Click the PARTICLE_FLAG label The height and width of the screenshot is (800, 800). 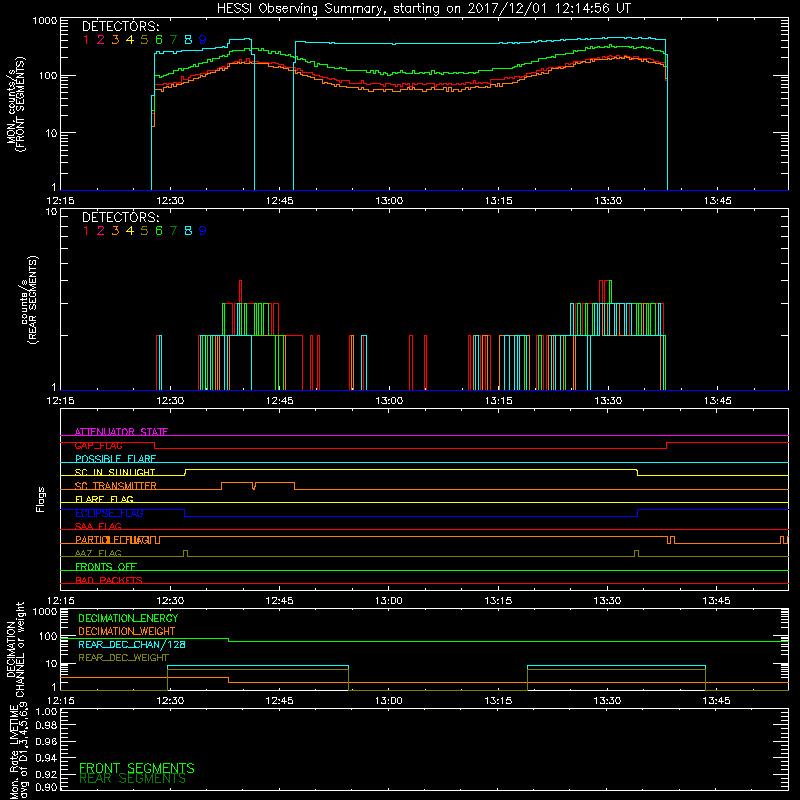(x=113, y=540)
